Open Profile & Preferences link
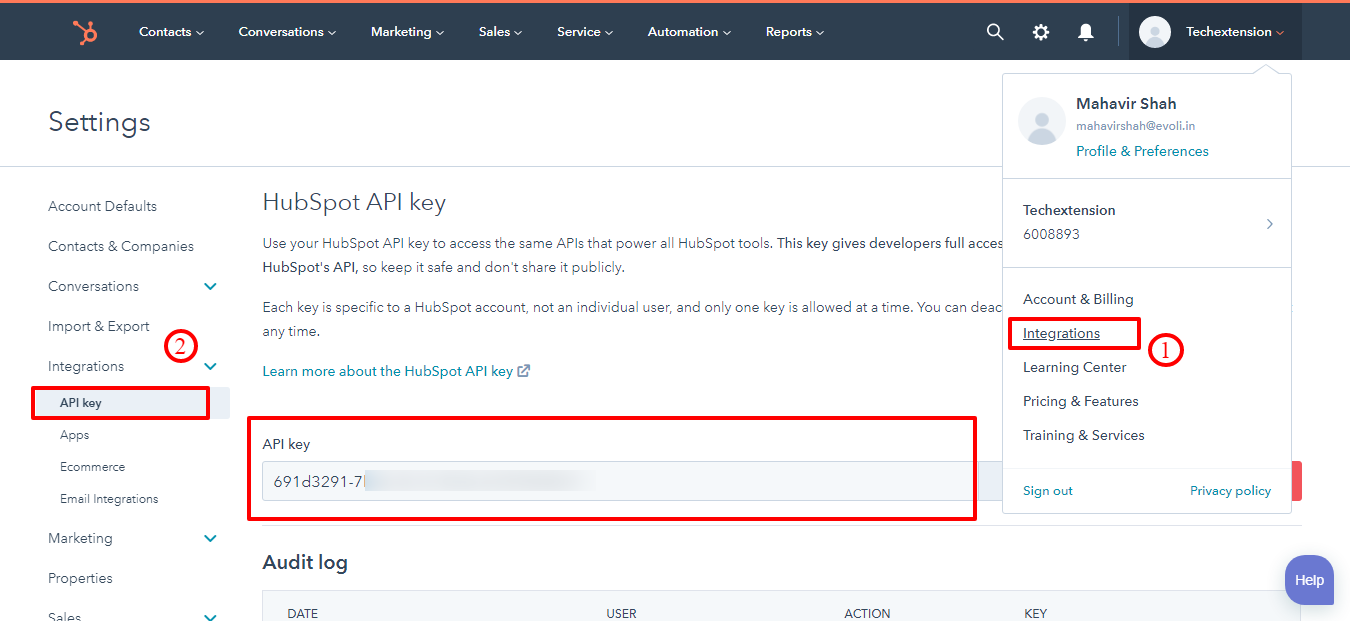Viewport: 1350px width, 621px height. tap(1142, 151)
